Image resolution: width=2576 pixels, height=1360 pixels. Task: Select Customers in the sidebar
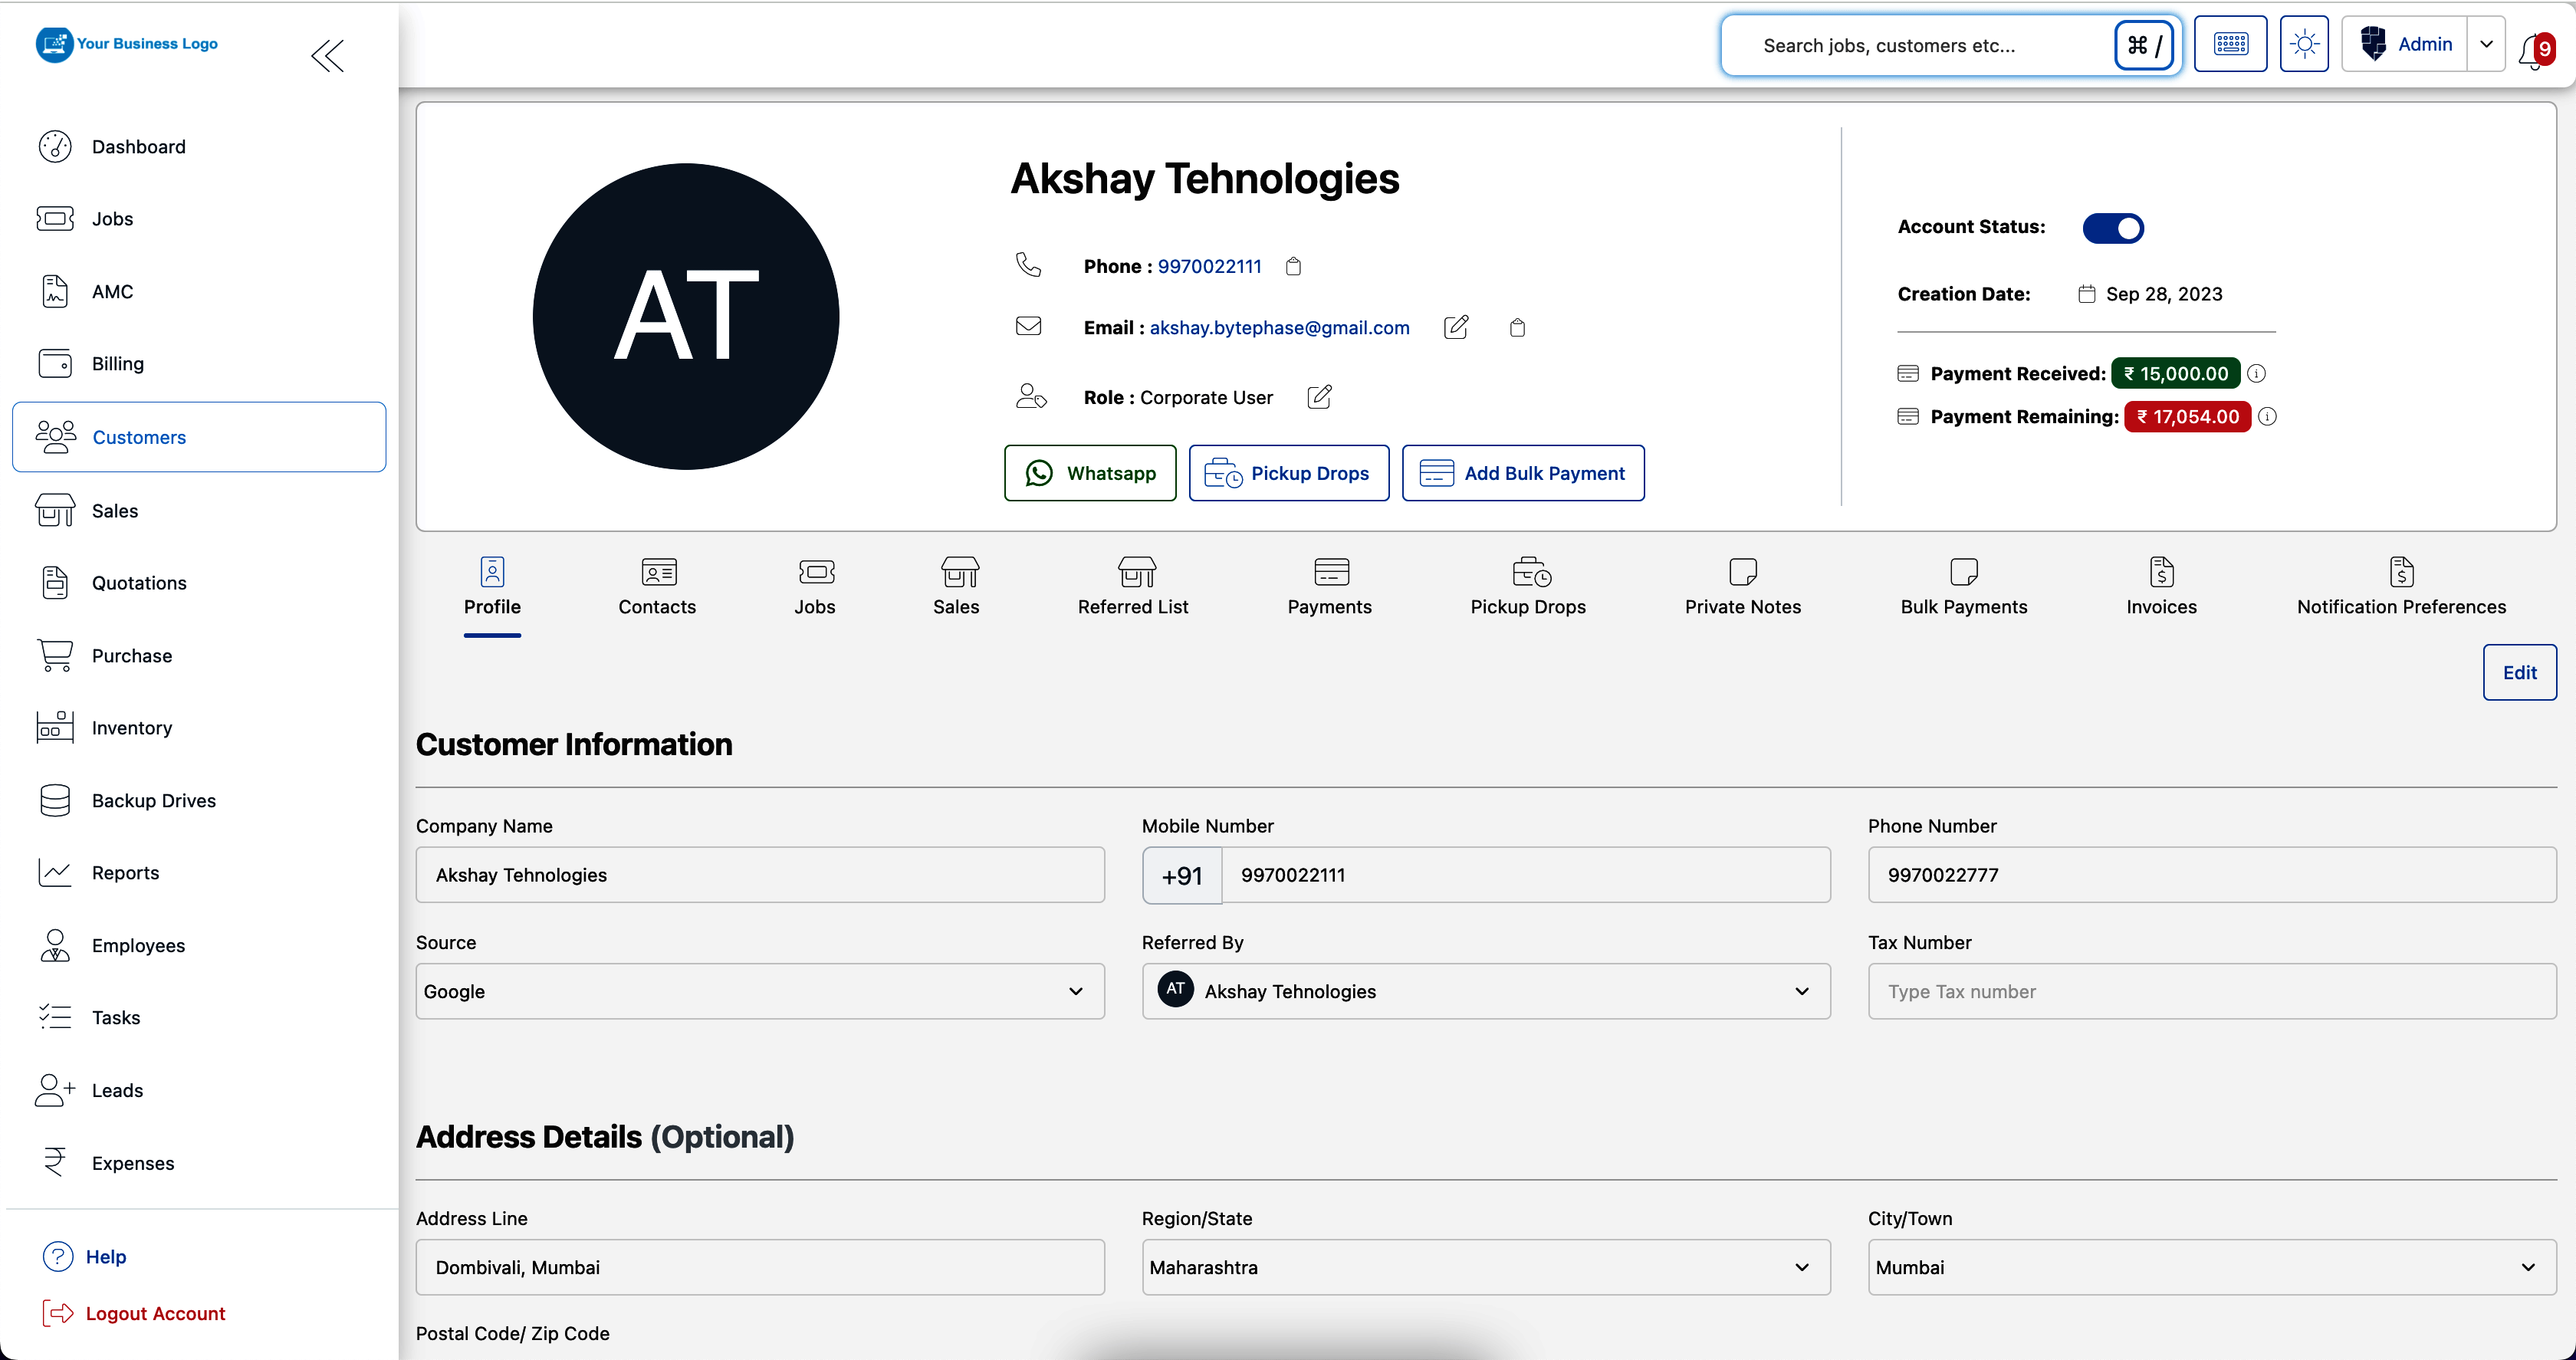click(199, 437)
